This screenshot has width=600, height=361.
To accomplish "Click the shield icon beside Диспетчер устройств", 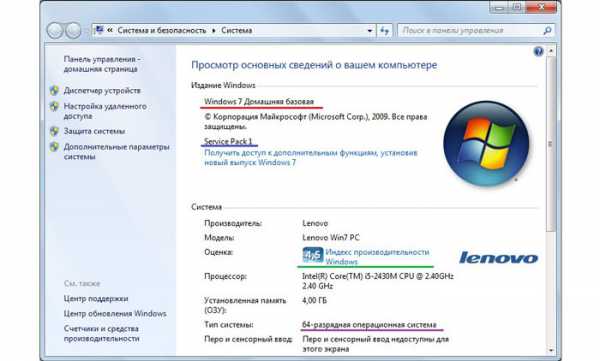I will (54, 91).
